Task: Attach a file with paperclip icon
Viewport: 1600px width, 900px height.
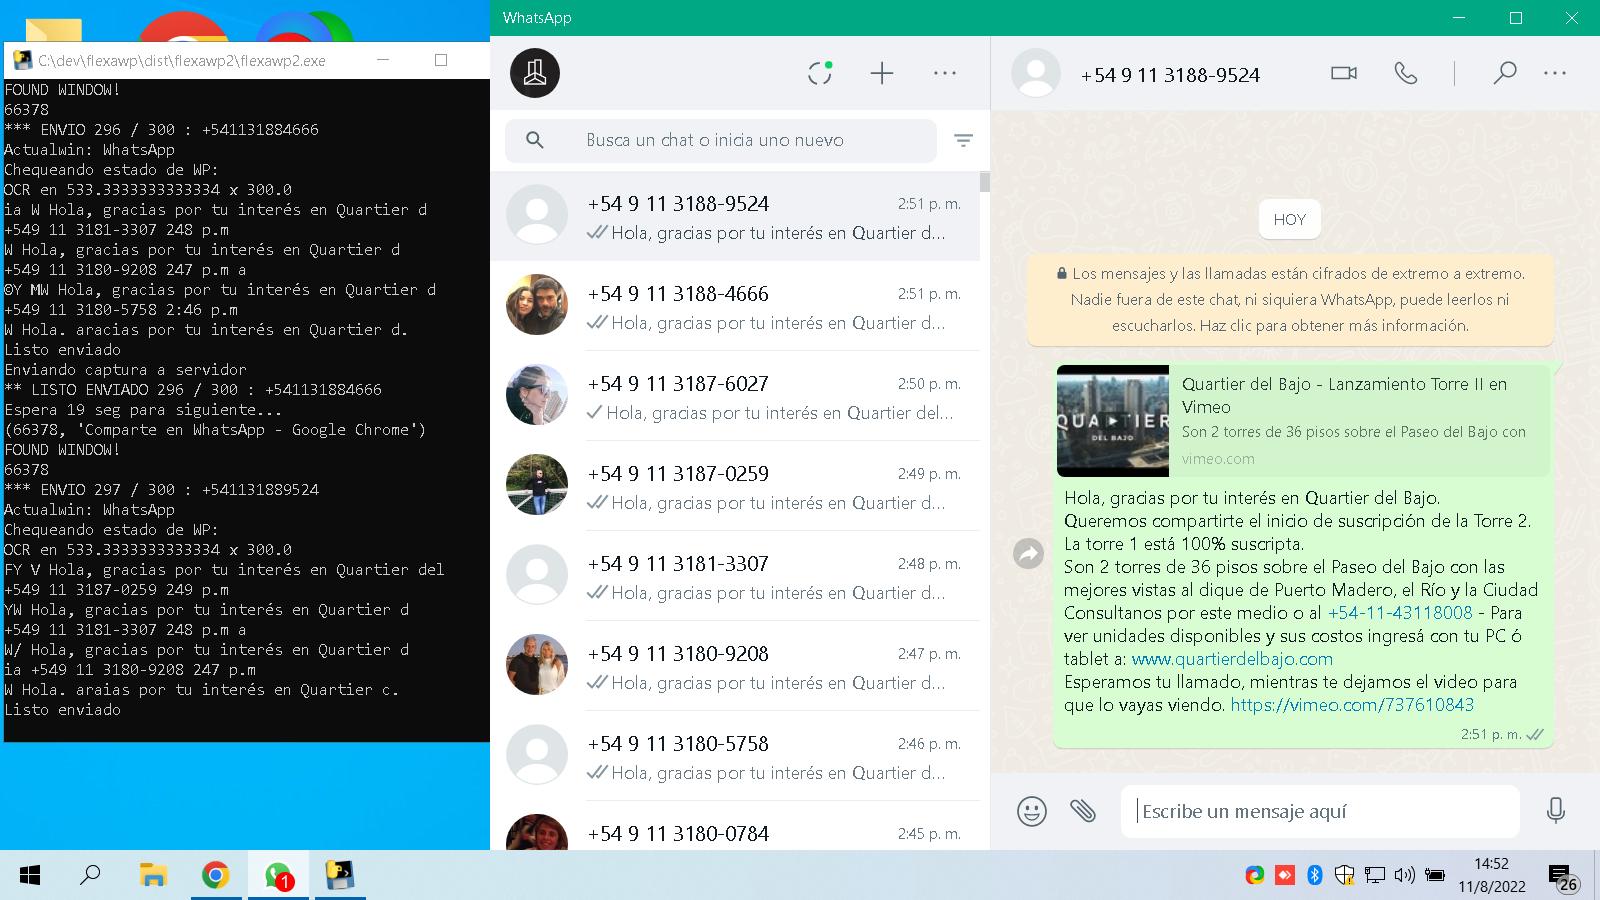Action: click(1083, 811)
